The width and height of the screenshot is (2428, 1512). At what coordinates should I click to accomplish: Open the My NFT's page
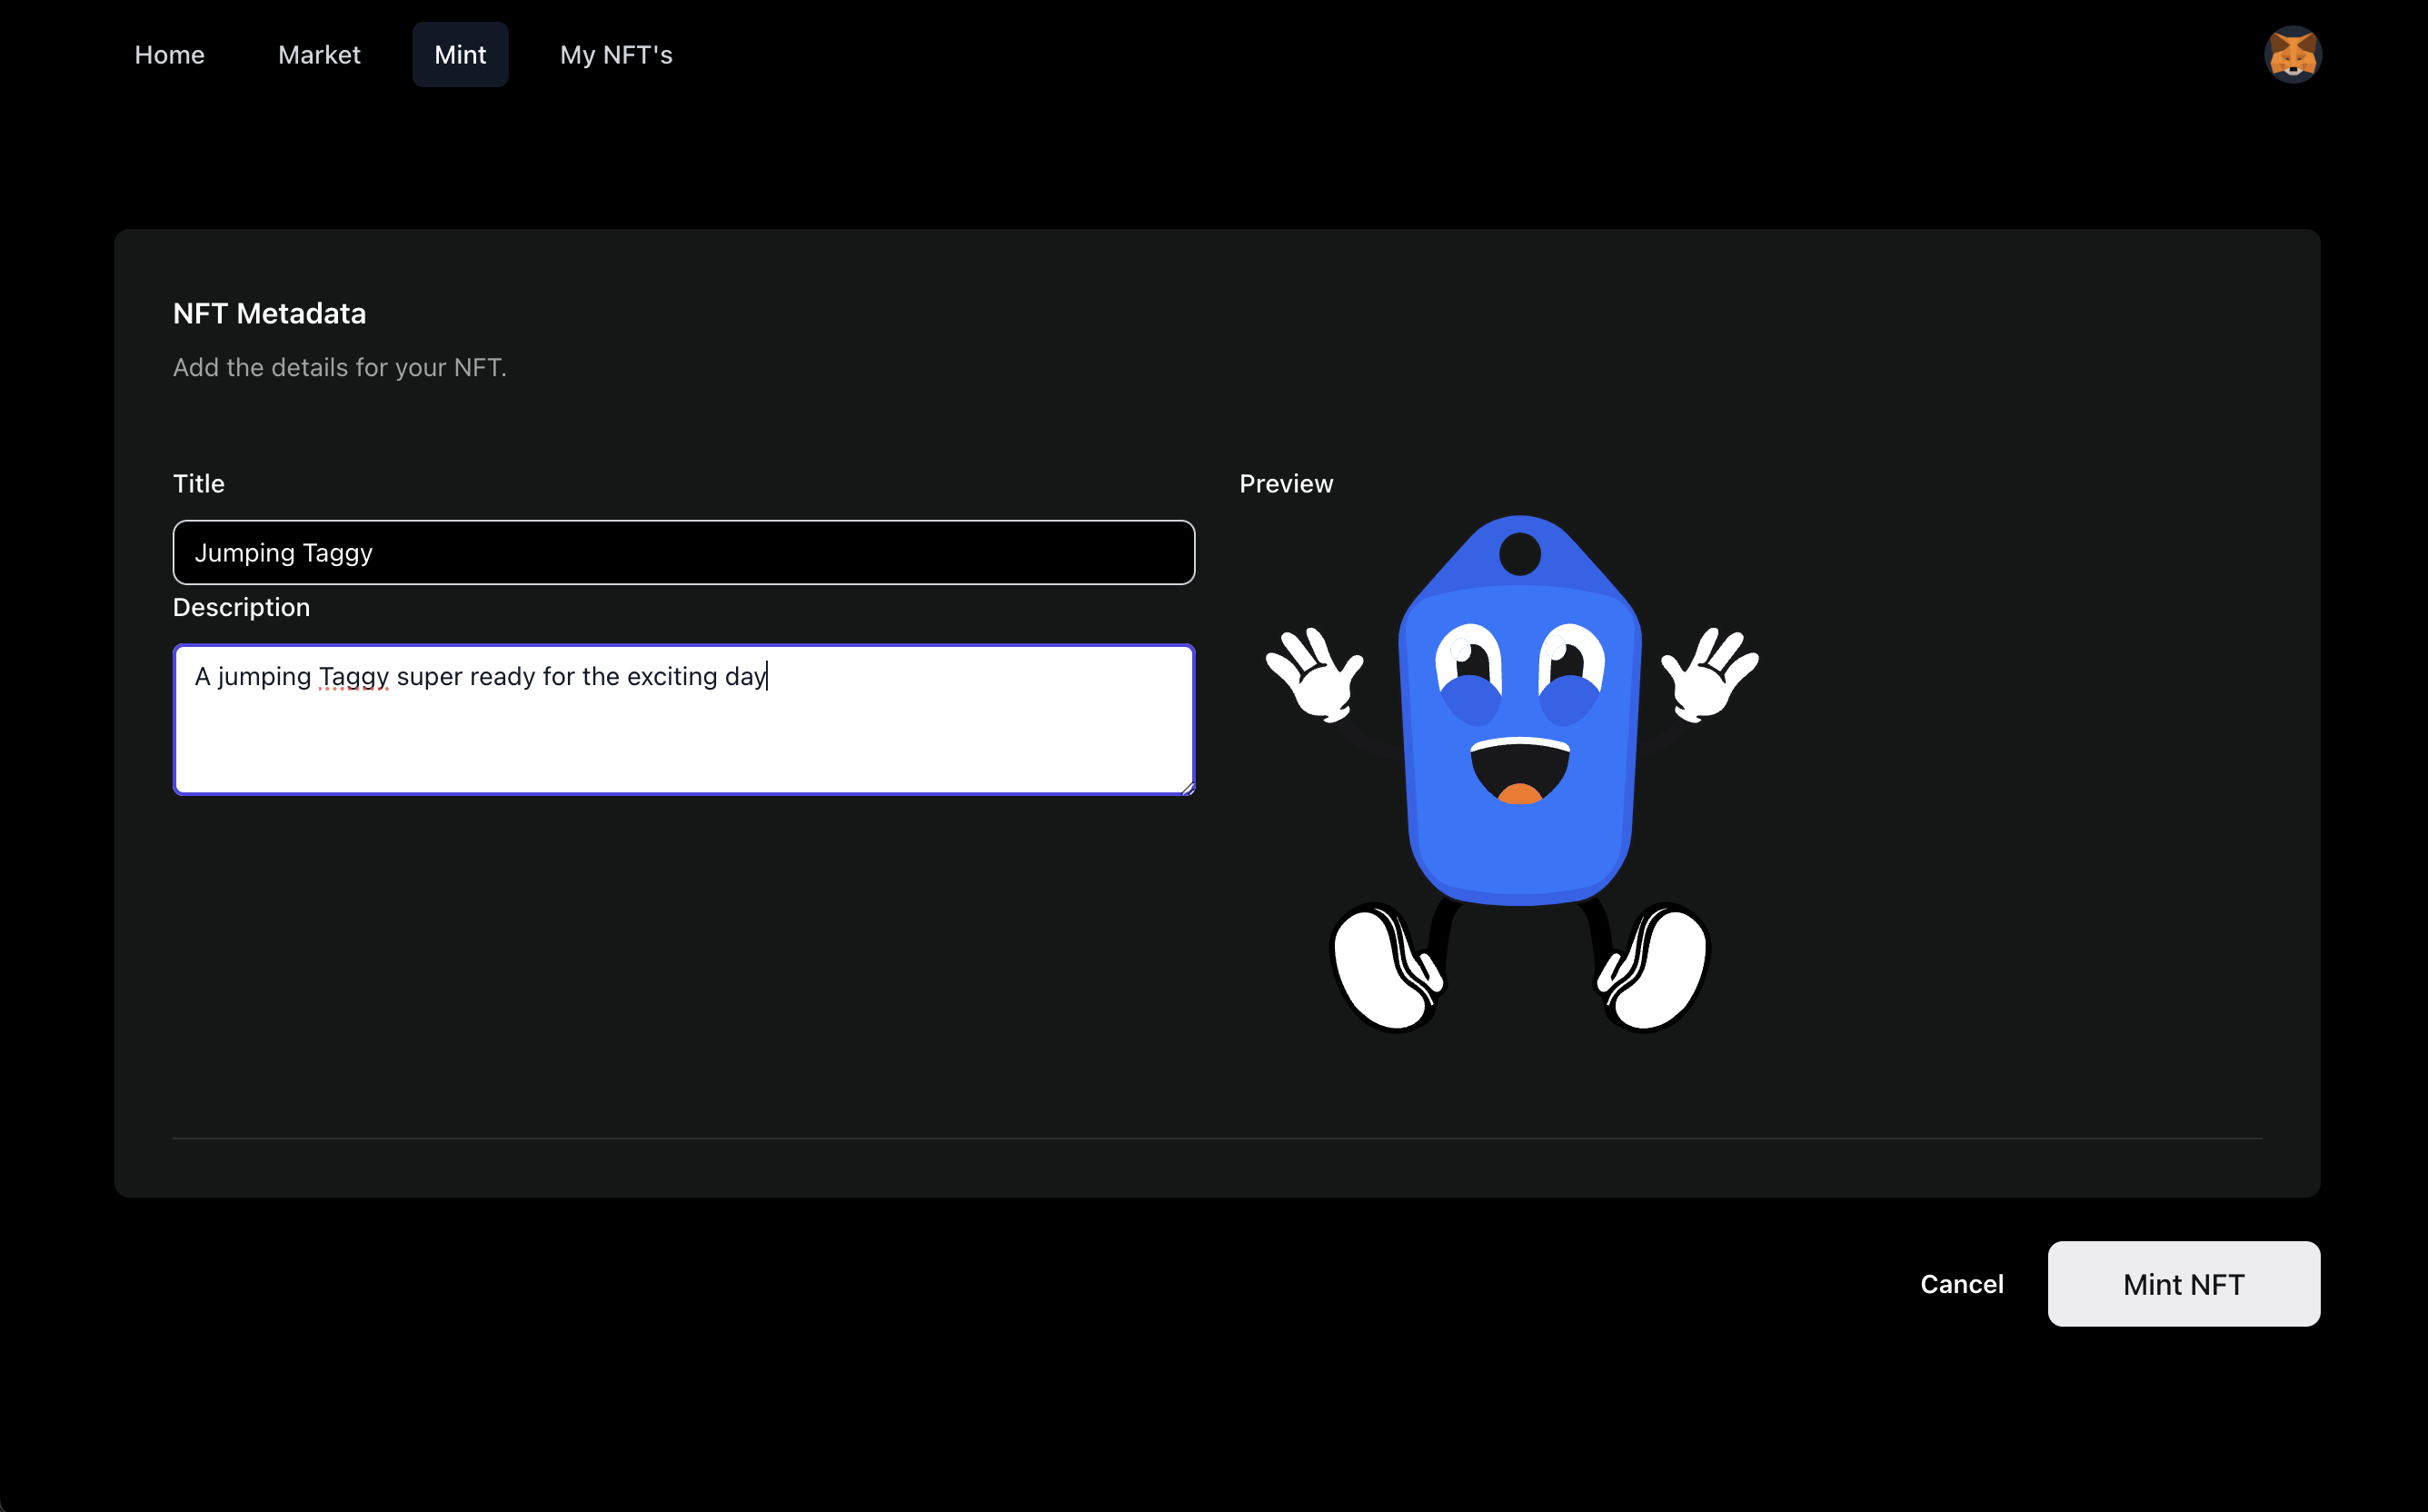[x=616, y=55]
